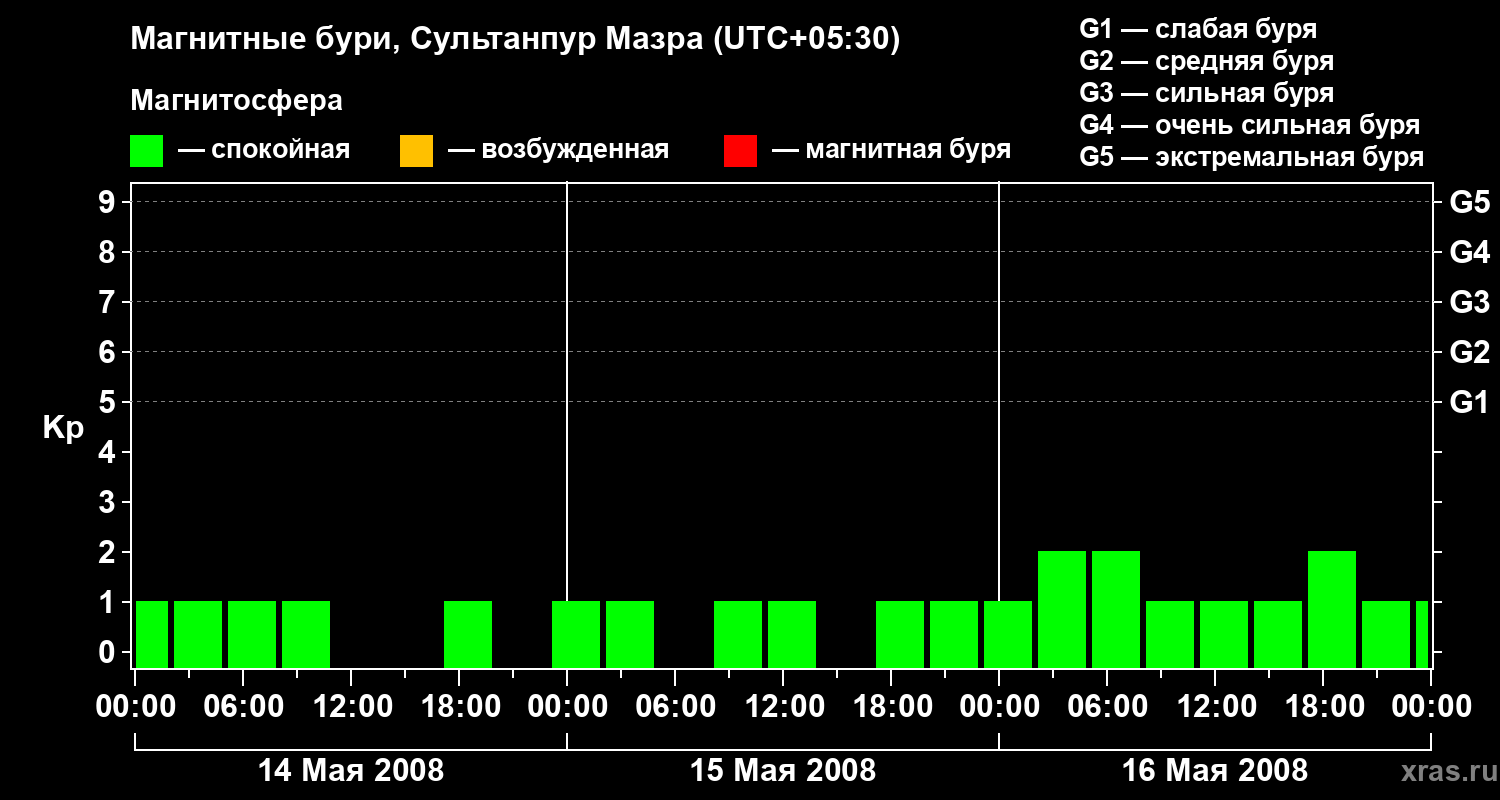Click the green bar above 18:00 on 15 Мая
This screenshot has height=800, width=1500.
click(x=900, y=634)
